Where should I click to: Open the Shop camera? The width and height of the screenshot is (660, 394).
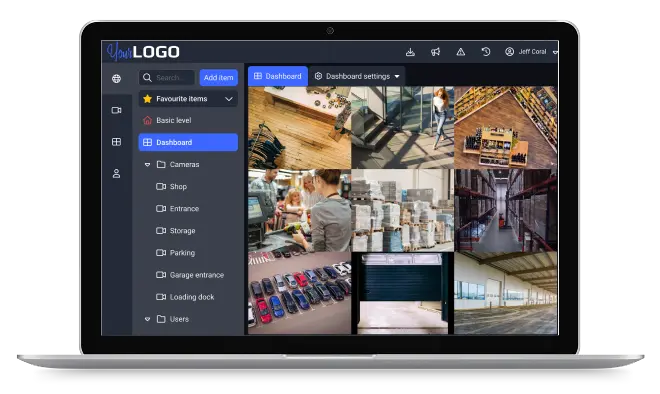(178, 186)
